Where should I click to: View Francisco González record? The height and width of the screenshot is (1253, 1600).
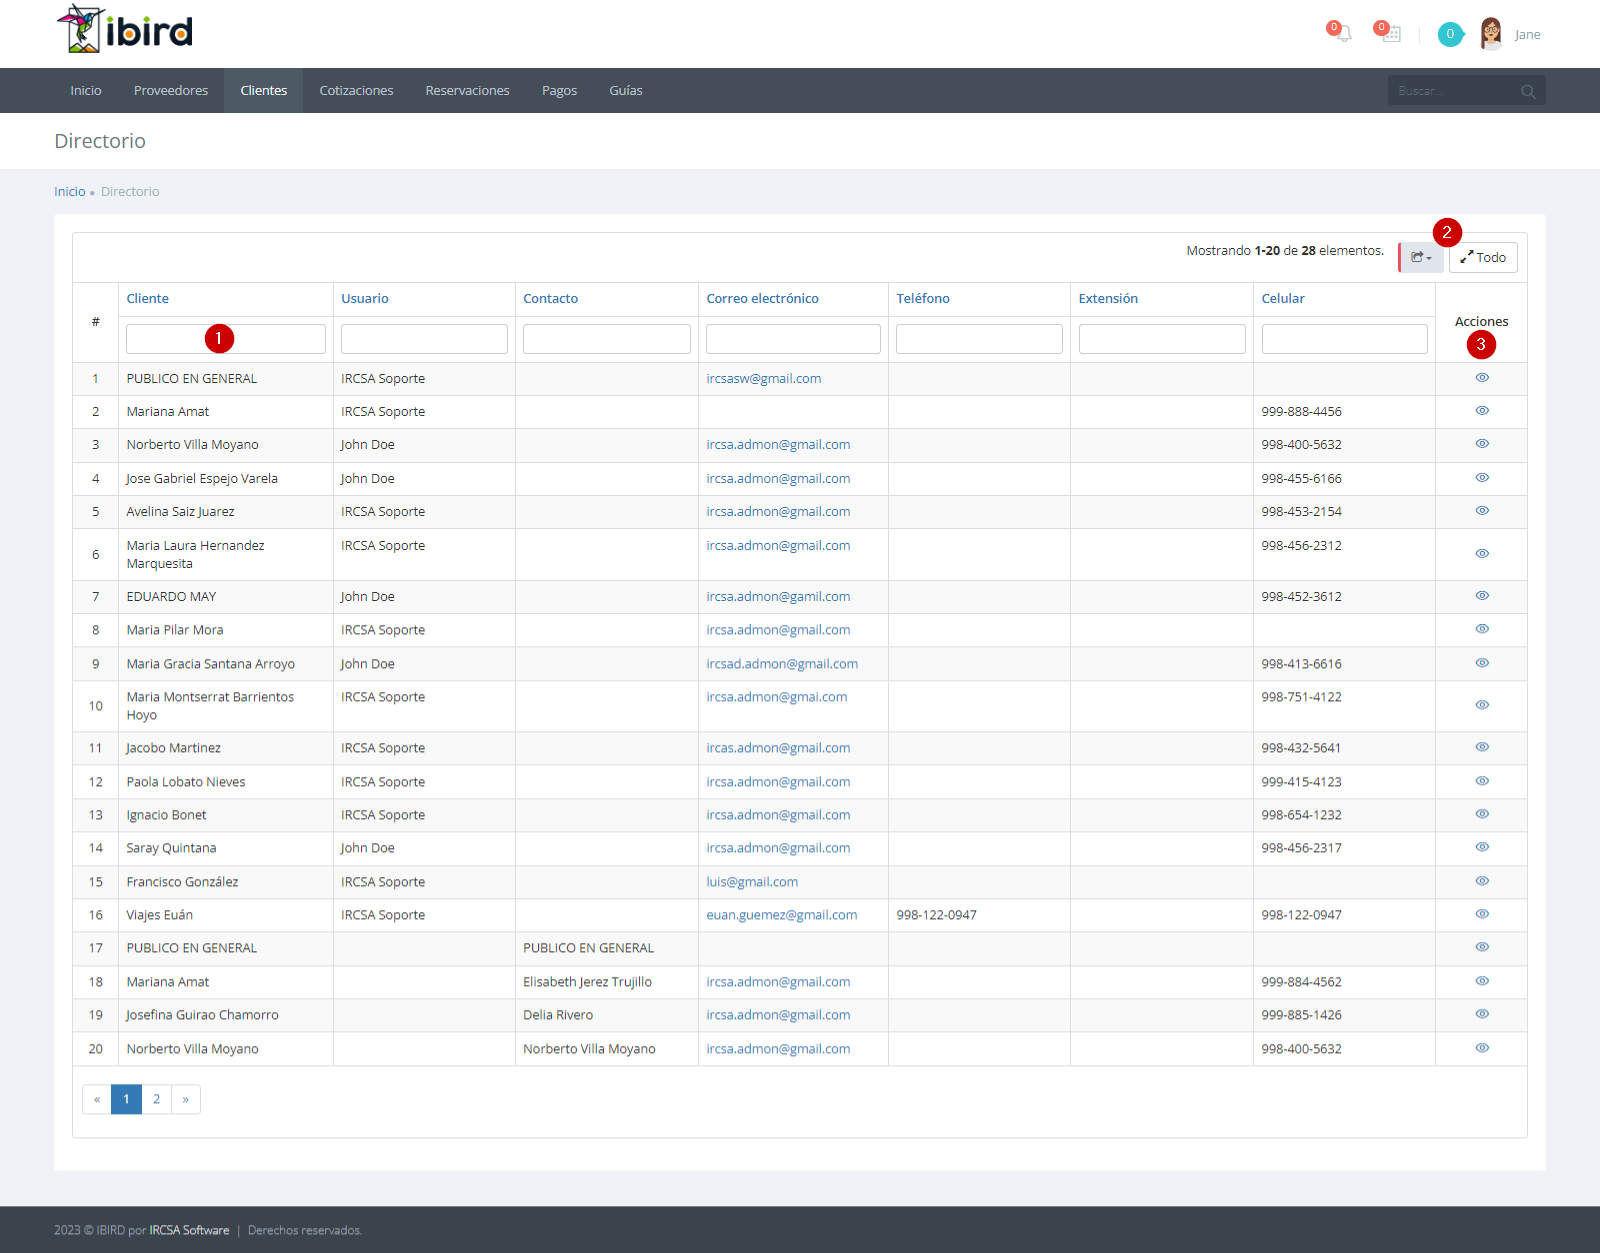click(1482, 881)
